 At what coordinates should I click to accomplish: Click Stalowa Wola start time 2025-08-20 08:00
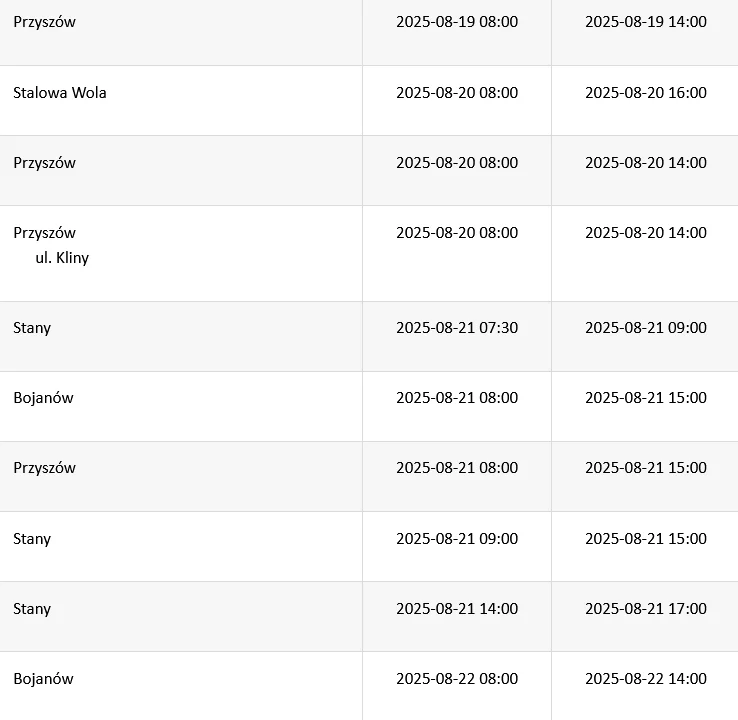(457, 93)
